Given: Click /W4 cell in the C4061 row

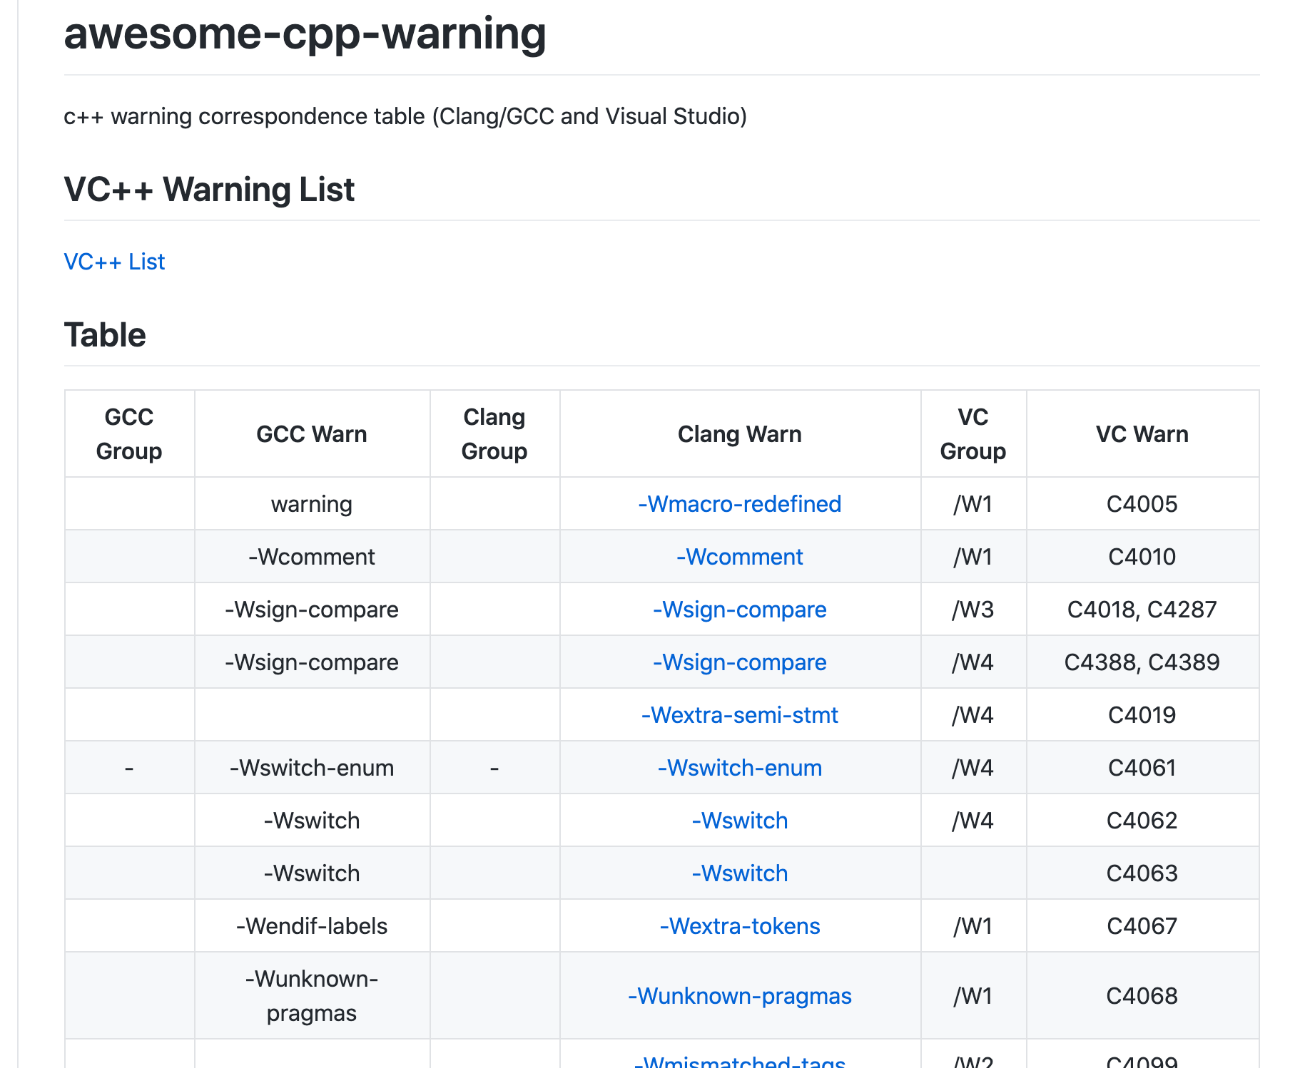Looking at the screenshot, I should [973, 768].
